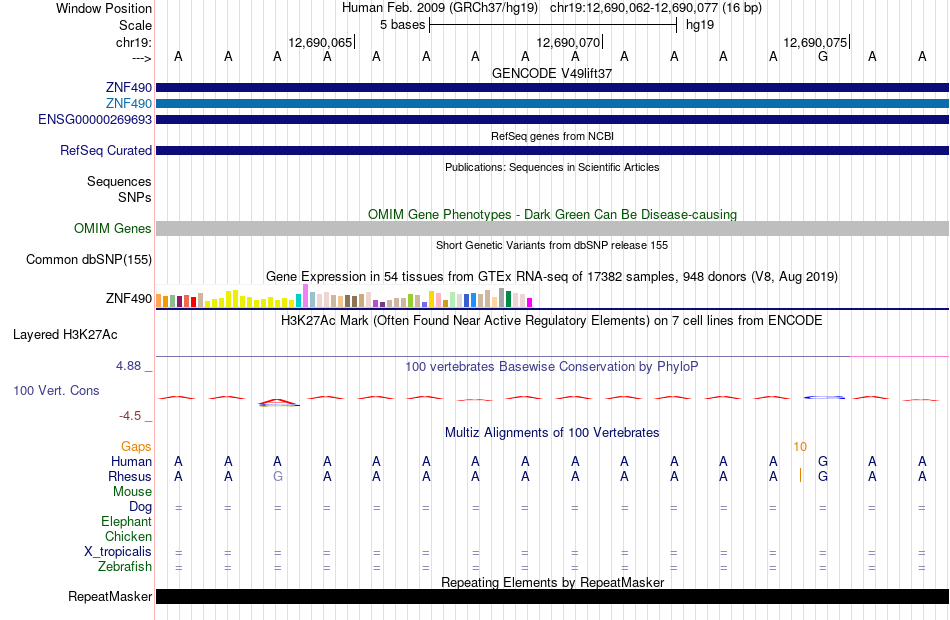Click the Sequences track label
950x620 pixels.
[119, 182]
